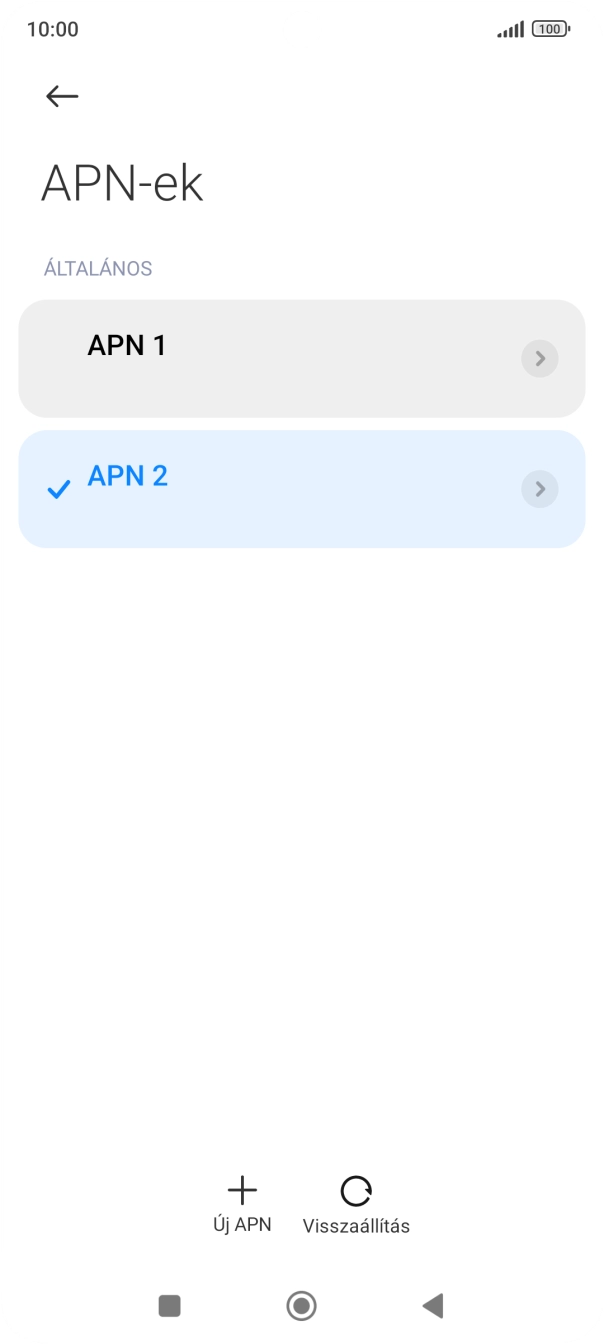Tap the 10:00 clock in status bar
Viewport: 604px width, 1344px height.
[x=53, y=30]
